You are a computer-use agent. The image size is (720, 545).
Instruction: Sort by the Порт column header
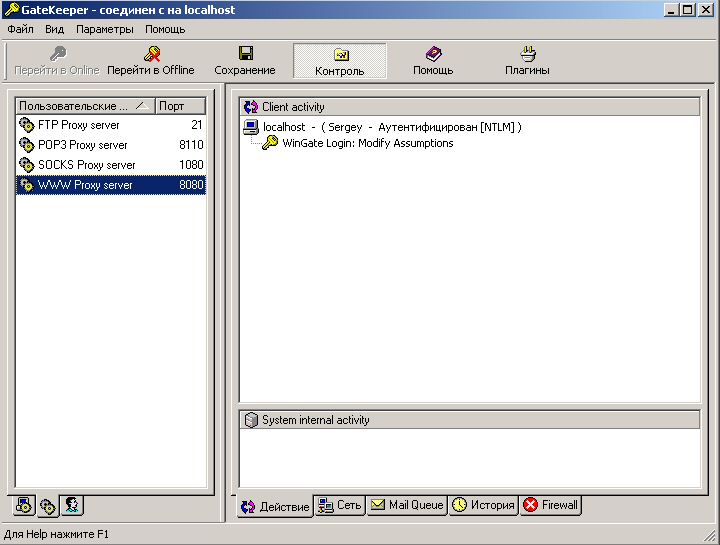pyautogui.click(x=180, y=106)
